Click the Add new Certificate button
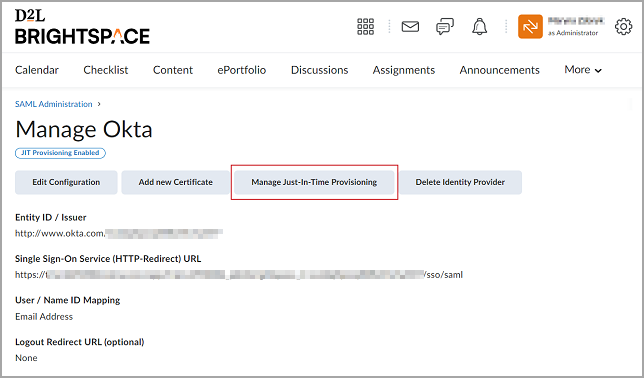Viewport: 644px width, 378px height. point(175,182)
